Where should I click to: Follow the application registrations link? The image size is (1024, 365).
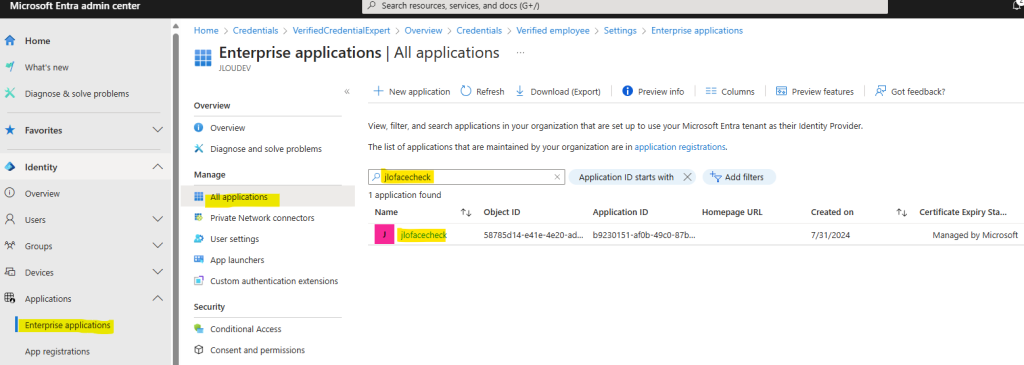(680, 147)
